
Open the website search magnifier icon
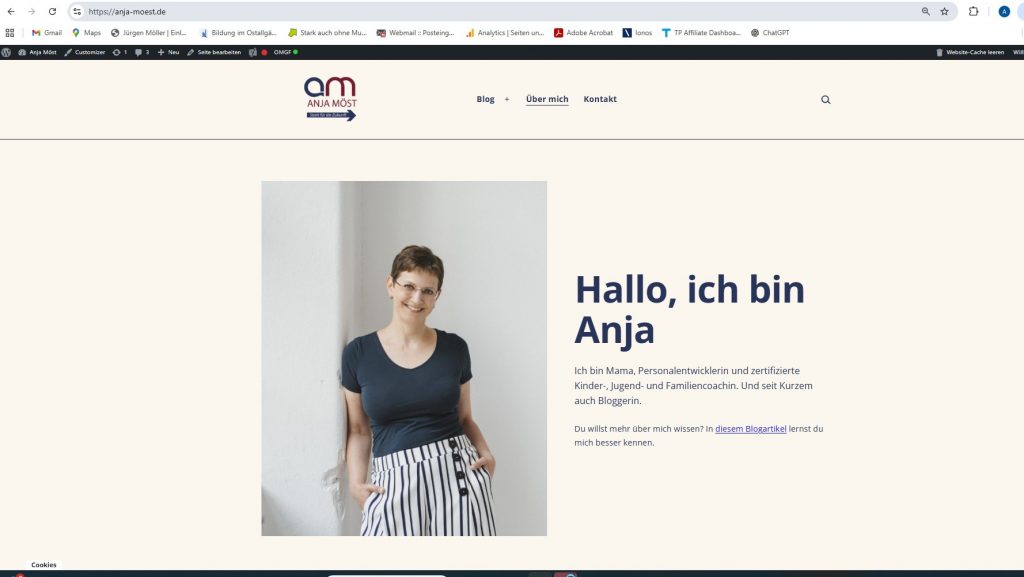click(825, 100)
